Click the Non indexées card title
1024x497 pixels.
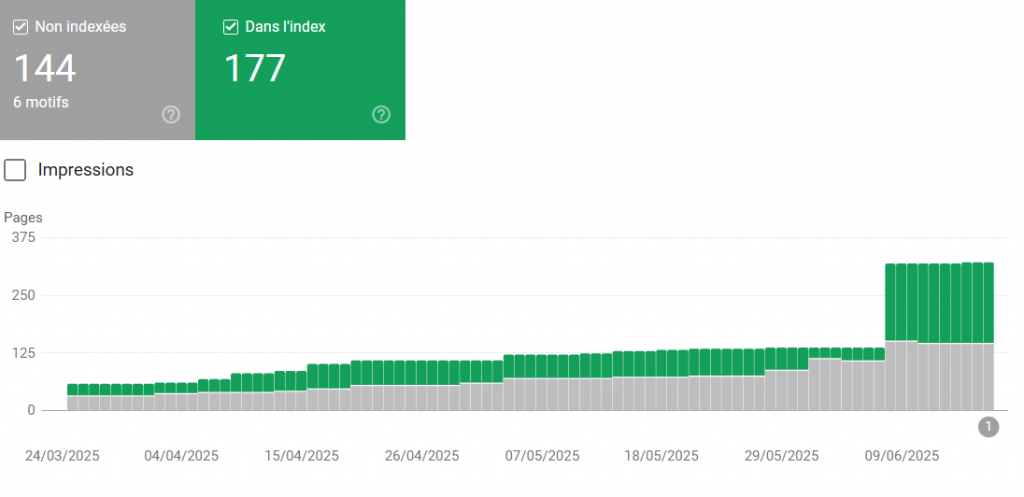click(x=80, y=27)
